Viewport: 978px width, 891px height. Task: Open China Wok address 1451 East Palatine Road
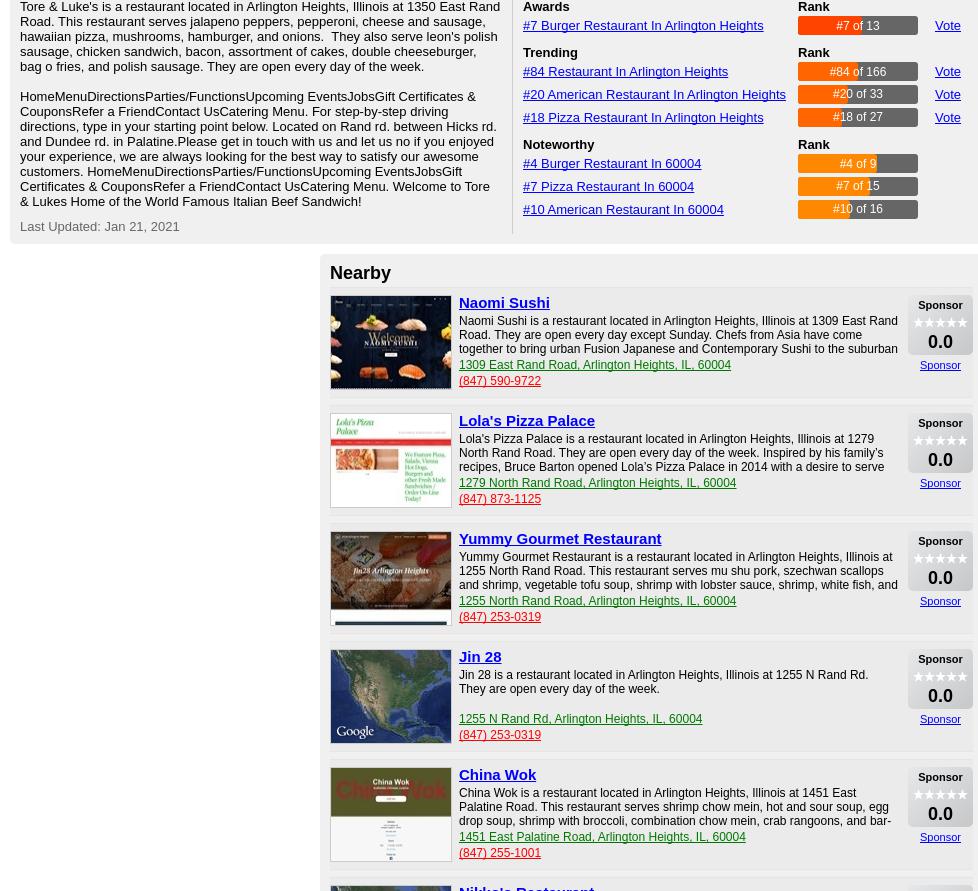pyautogui.click(x=602, y=837)
